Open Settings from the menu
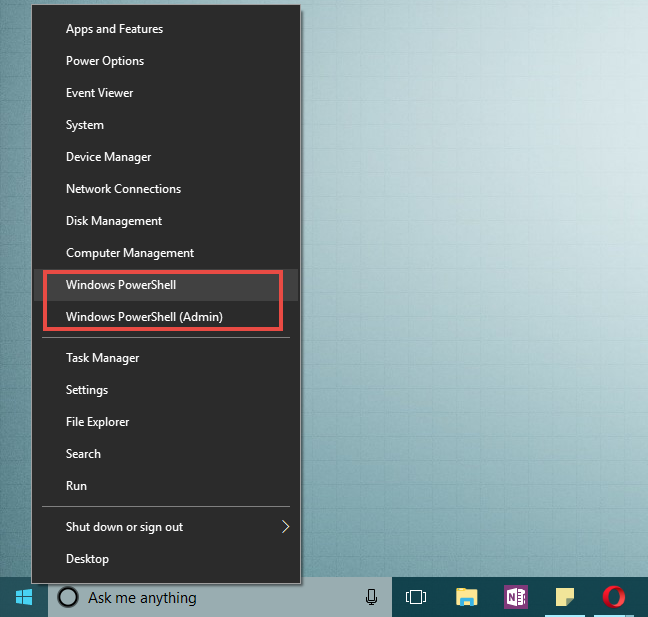 pos(166,390)
